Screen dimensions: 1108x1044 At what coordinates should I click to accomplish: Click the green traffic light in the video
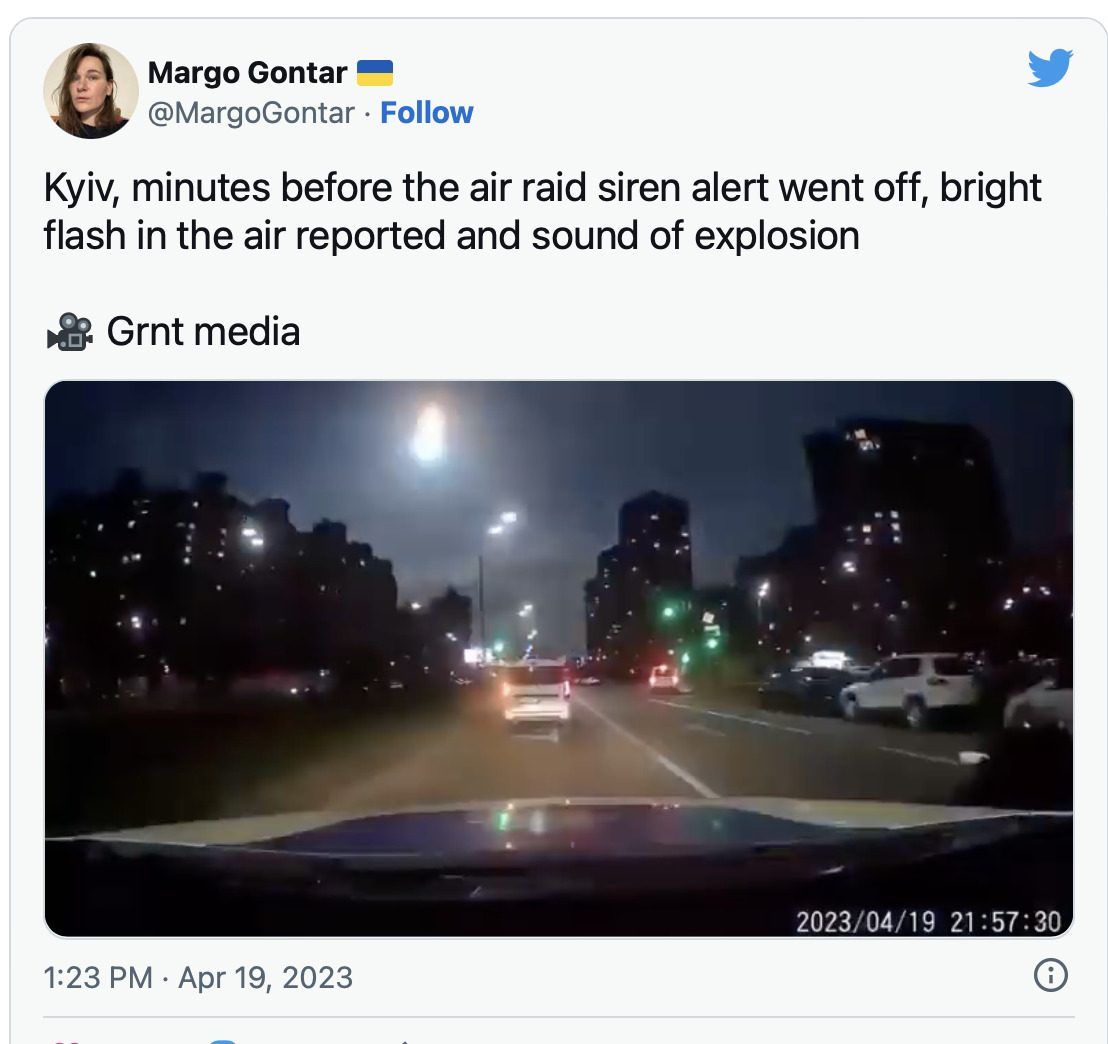(668, 611)
